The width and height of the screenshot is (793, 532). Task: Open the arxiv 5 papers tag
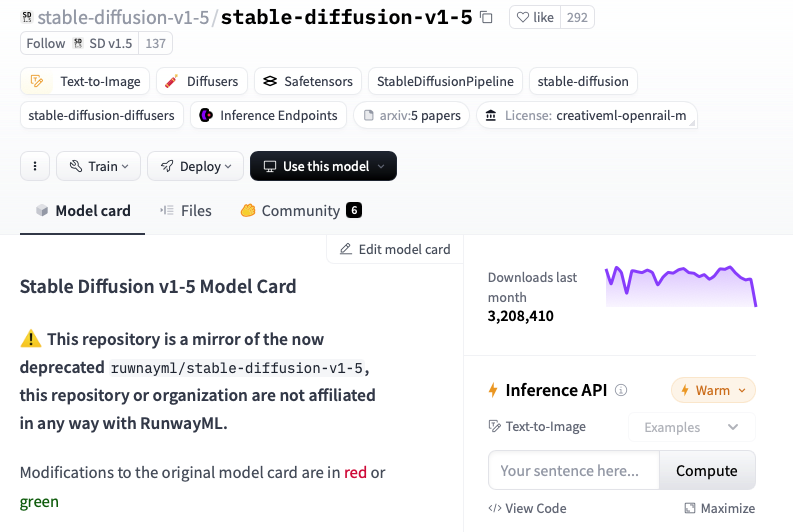click(x=411, y=115)
